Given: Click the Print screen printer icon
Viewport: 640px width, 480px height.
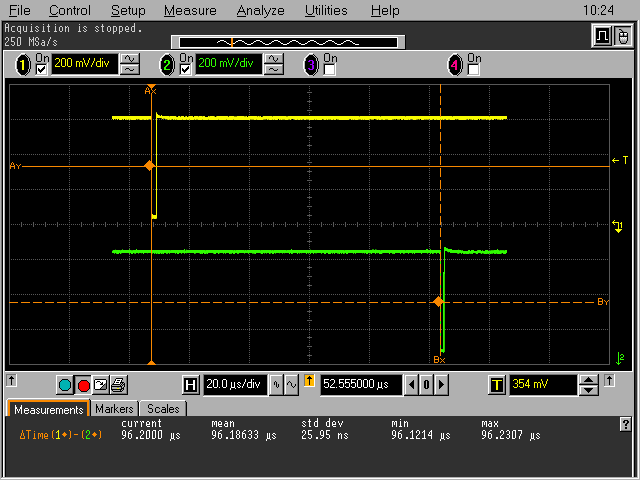Looking at the screenshot, I should pos(117,385).
